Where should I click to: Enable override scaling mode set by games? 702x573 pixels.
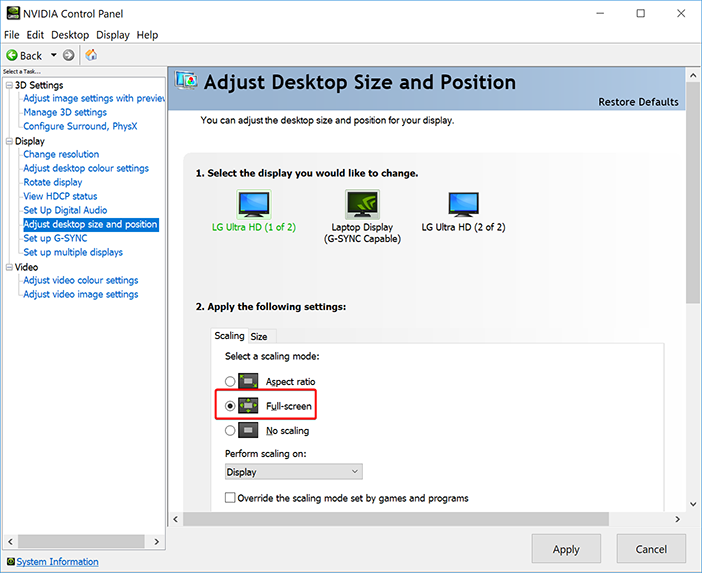point(231,497)
